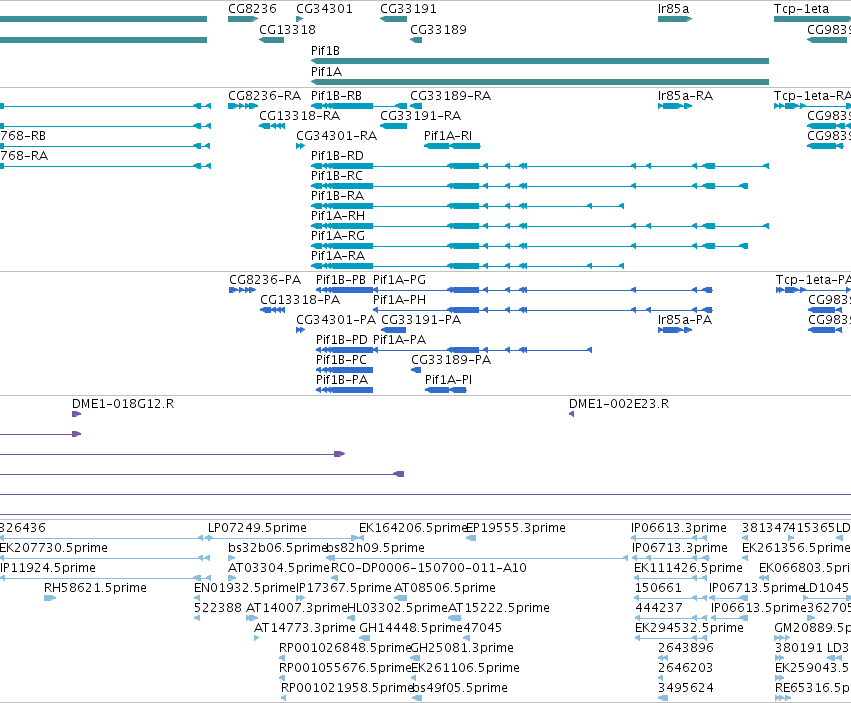This screenshot has width=851, height=703.
Task: Click EST bs32b06.5prime
Action: point(277,548)
